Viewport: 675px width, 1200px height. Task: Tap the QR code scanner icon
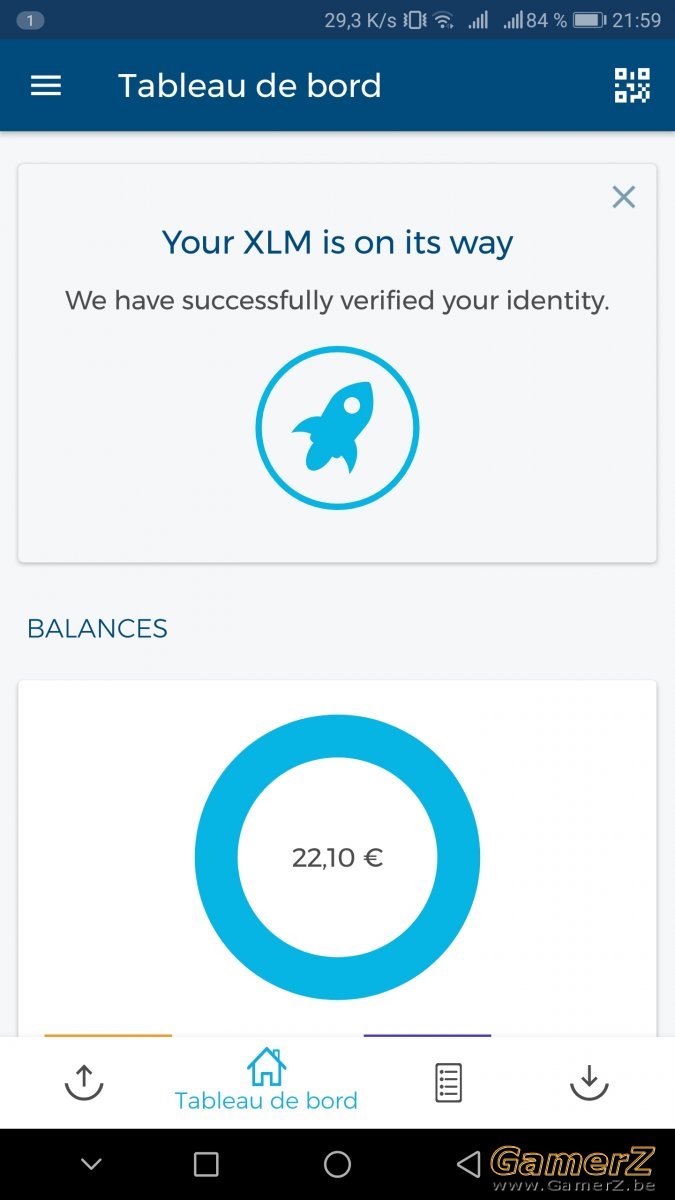(632, 86)
